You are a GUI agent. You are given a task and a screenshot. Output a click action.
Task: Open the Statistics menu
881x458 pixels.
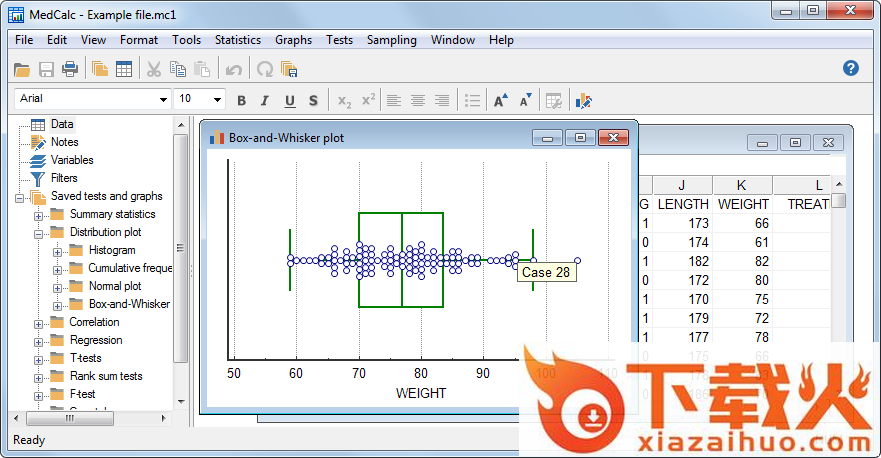(237, 40)
